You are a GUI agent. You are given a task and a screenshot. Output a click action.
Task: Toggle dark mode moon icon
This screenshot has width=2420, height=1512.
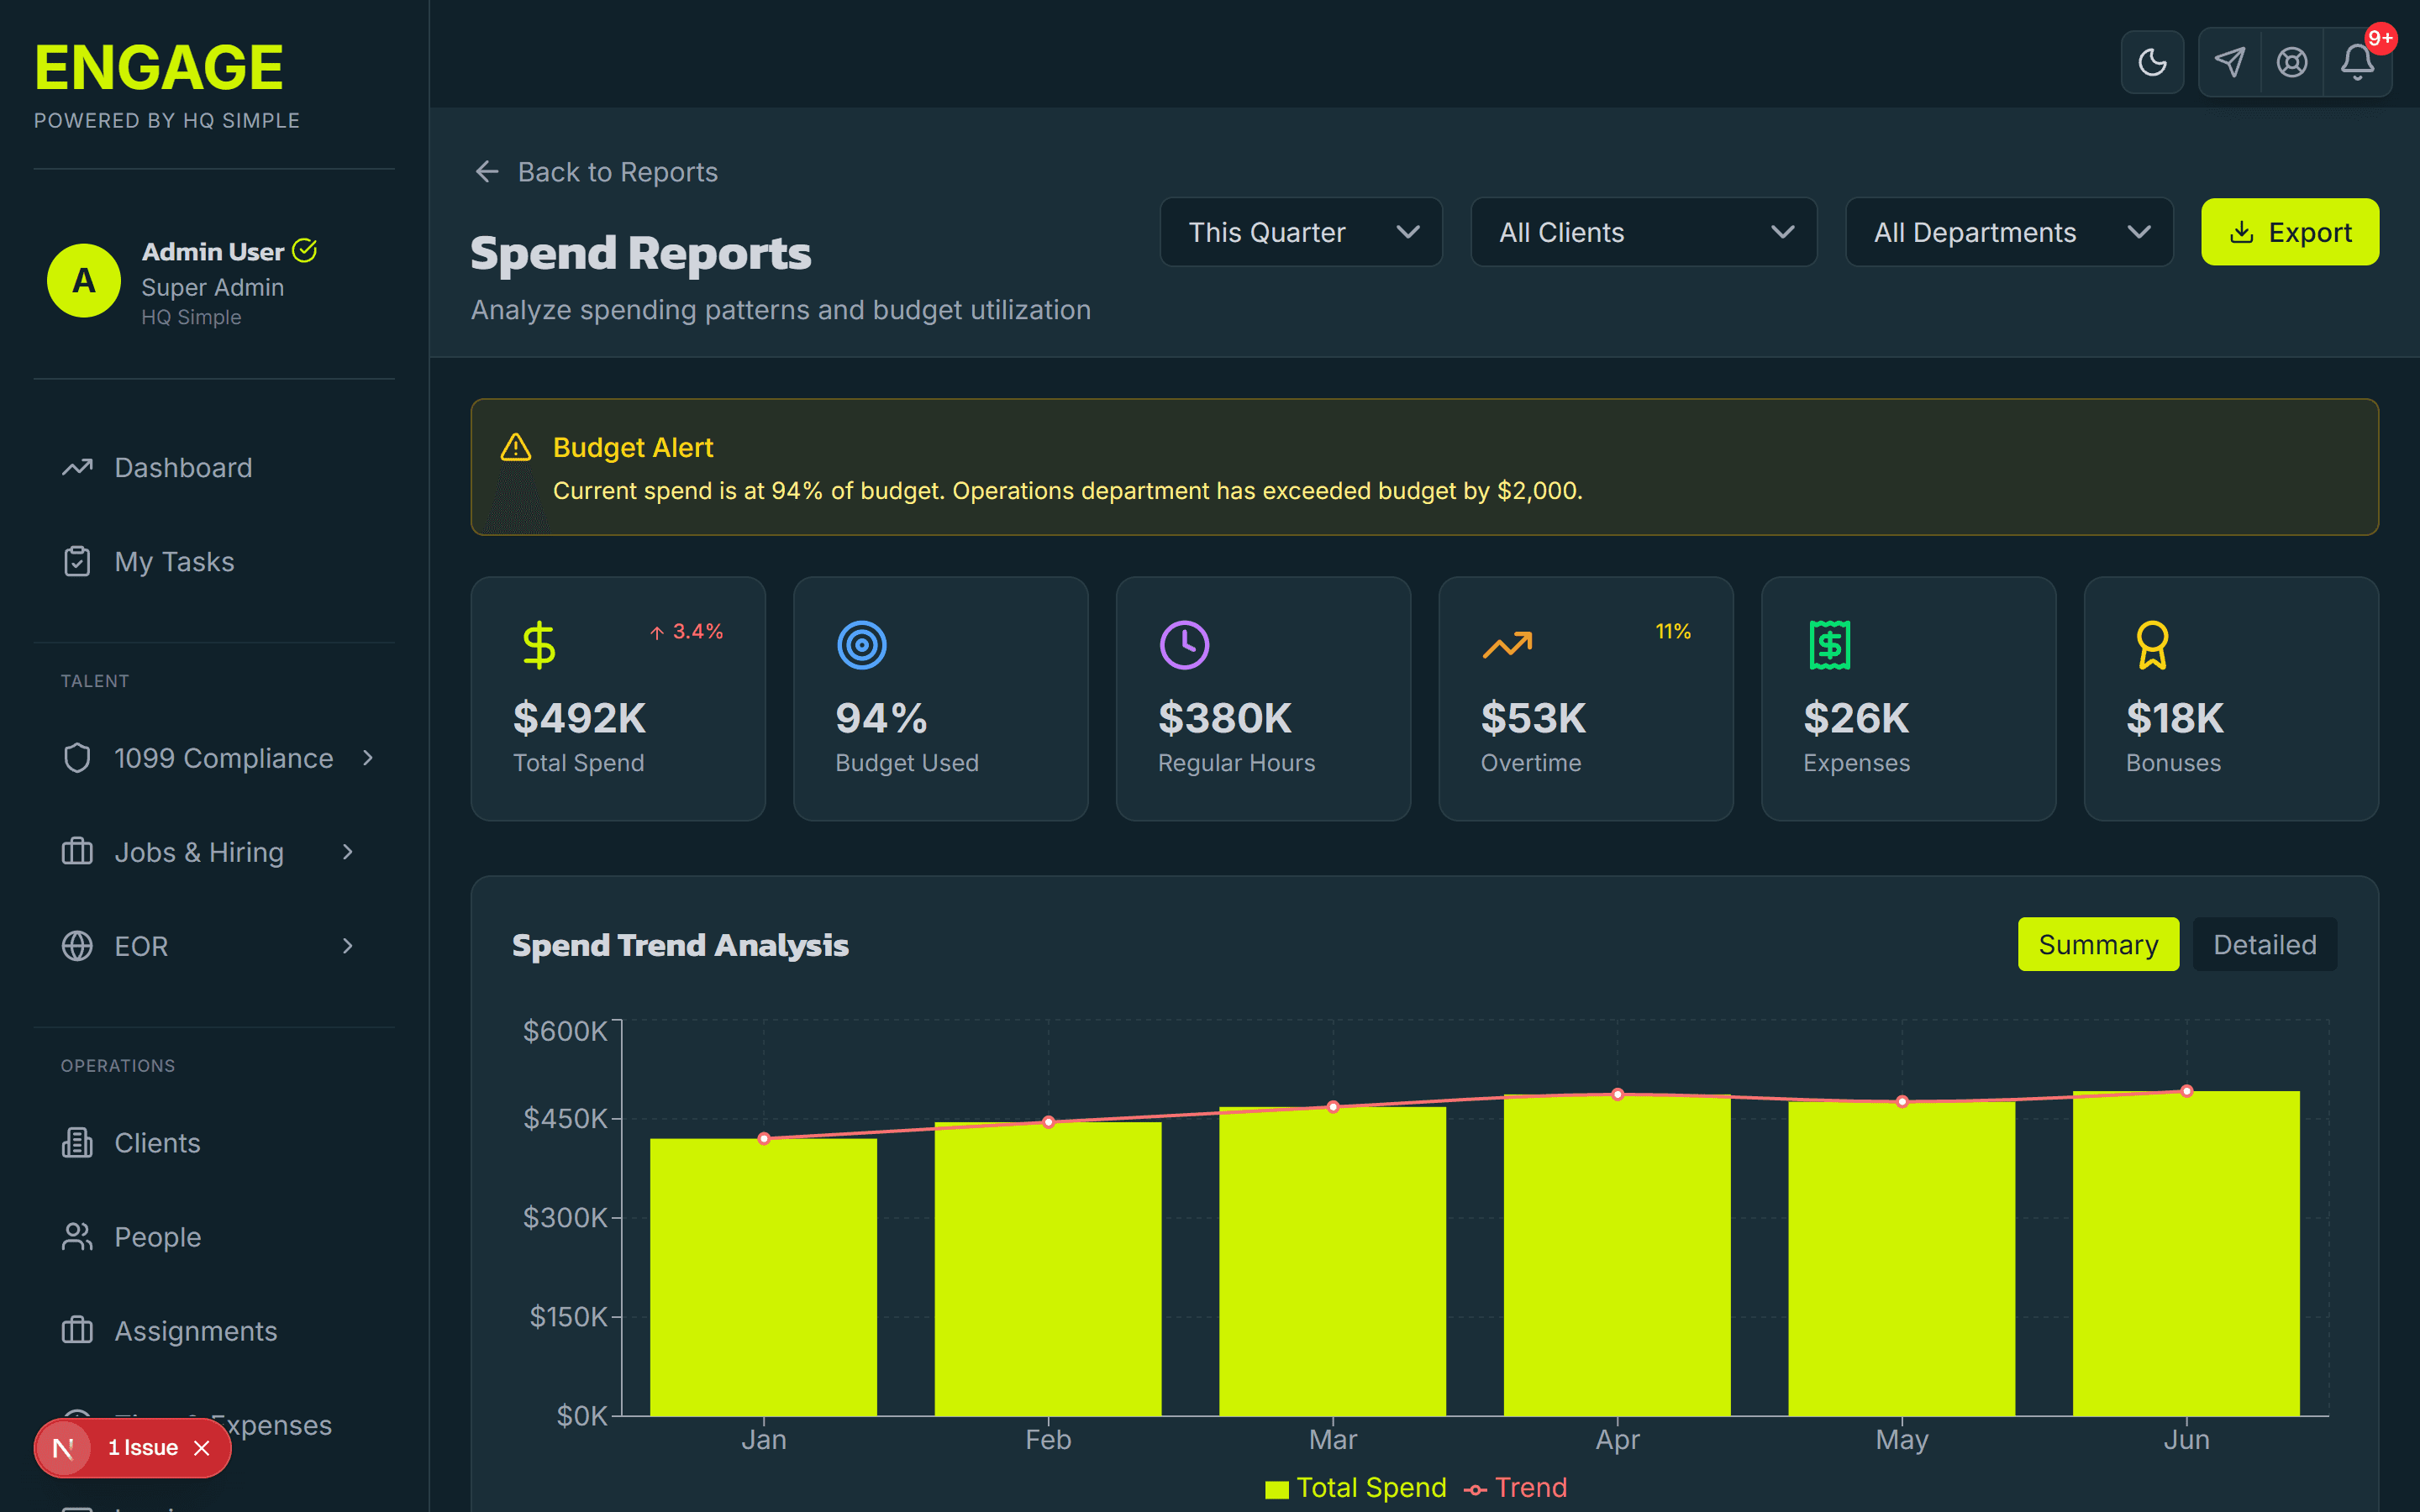pos(2152,62)
